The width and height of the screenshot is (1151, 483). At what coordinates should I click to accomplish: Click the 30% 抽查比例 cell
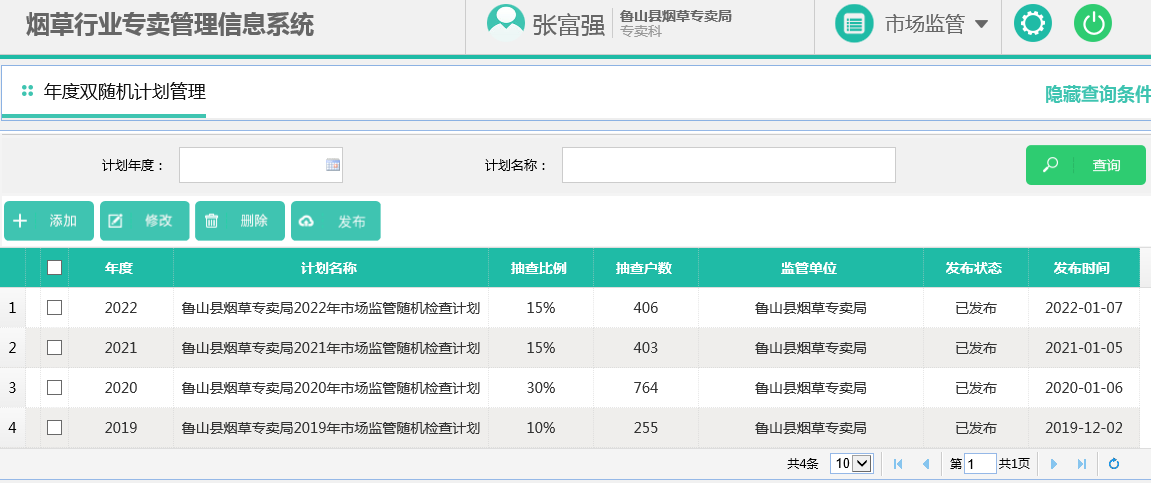click(540, 387)
